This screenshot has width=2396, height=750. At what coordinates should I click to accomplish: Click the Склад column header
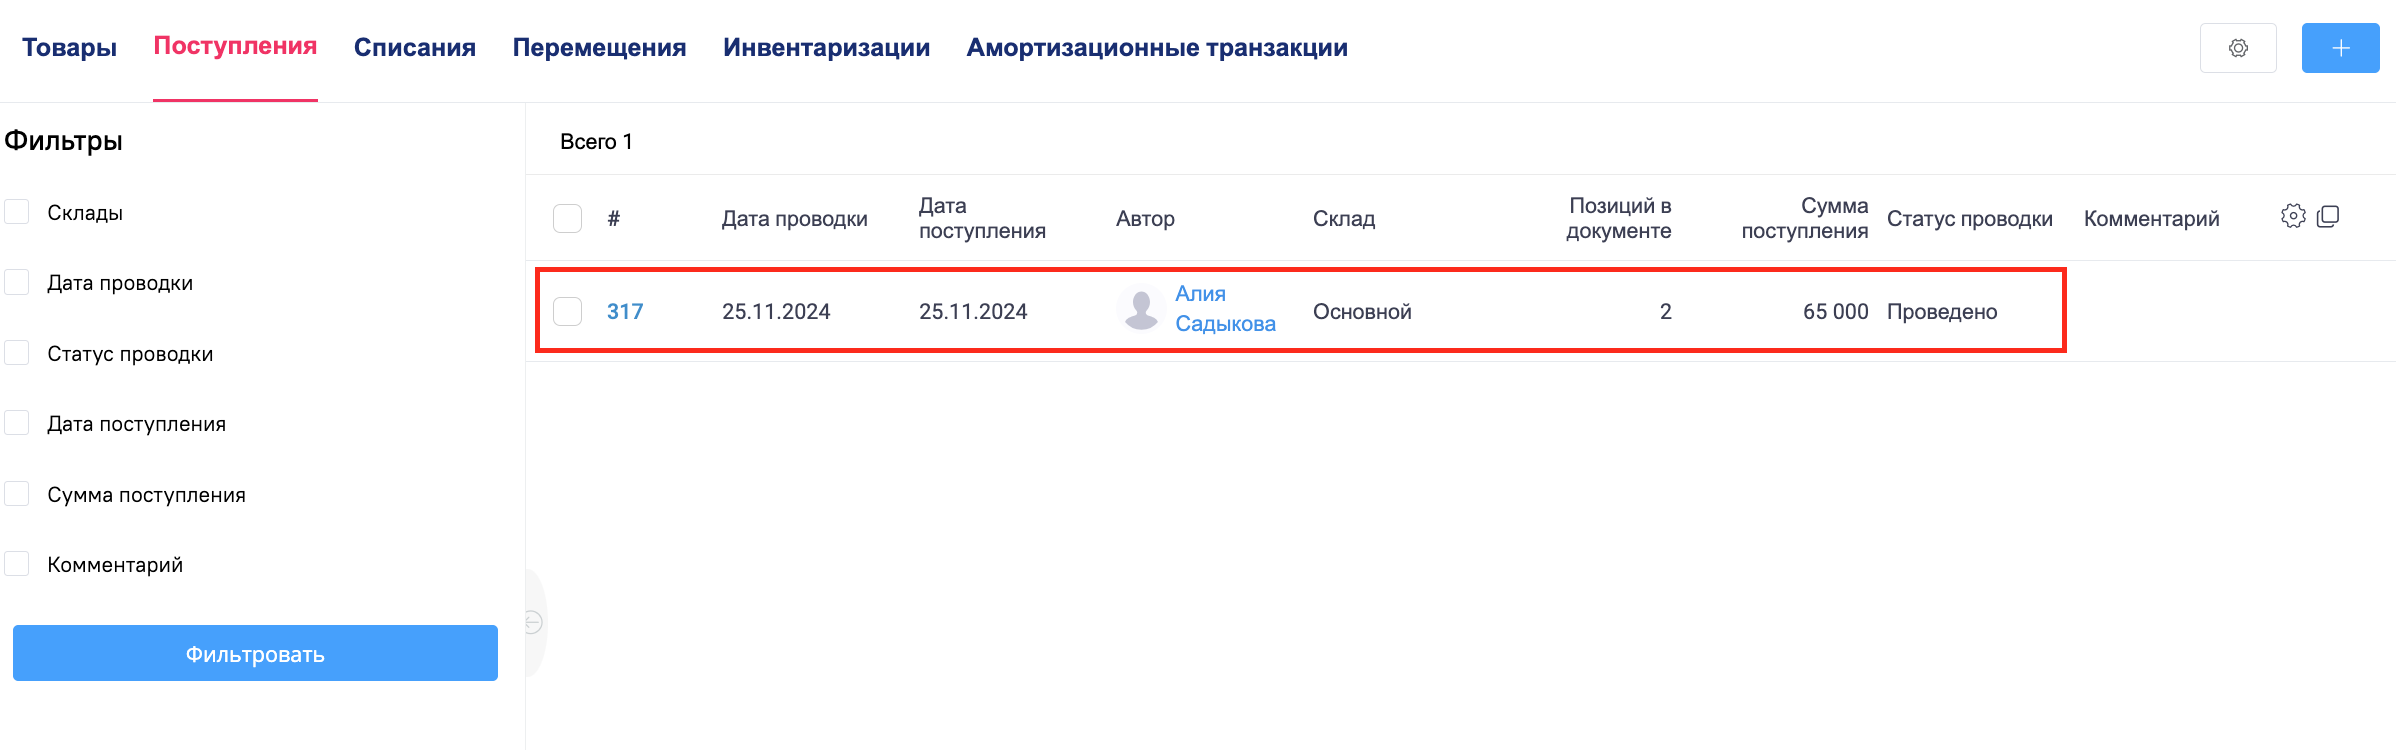tap(1344, 218)
